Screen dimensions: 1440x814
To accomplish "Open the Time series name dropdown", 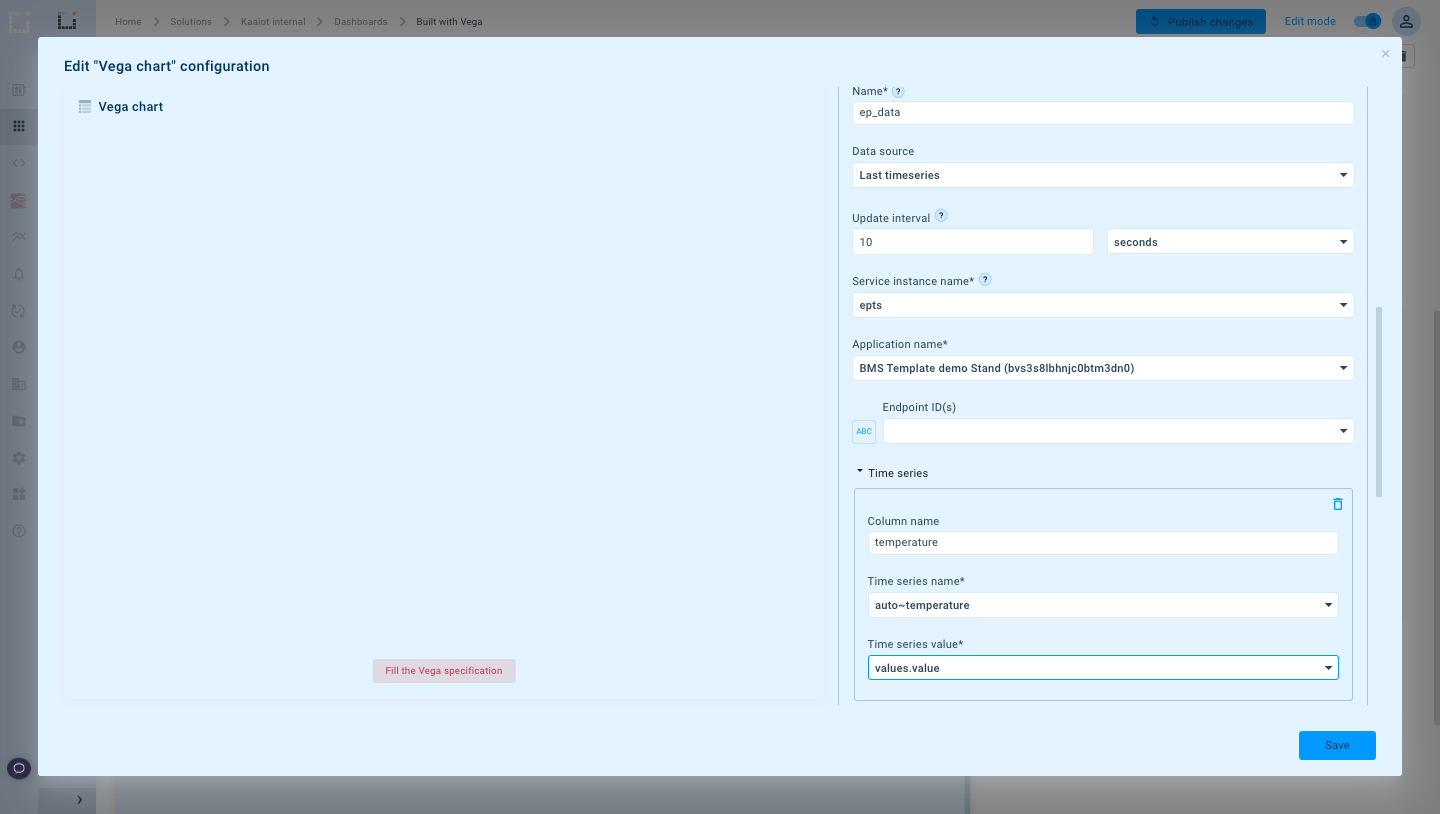I will 1102,605.
